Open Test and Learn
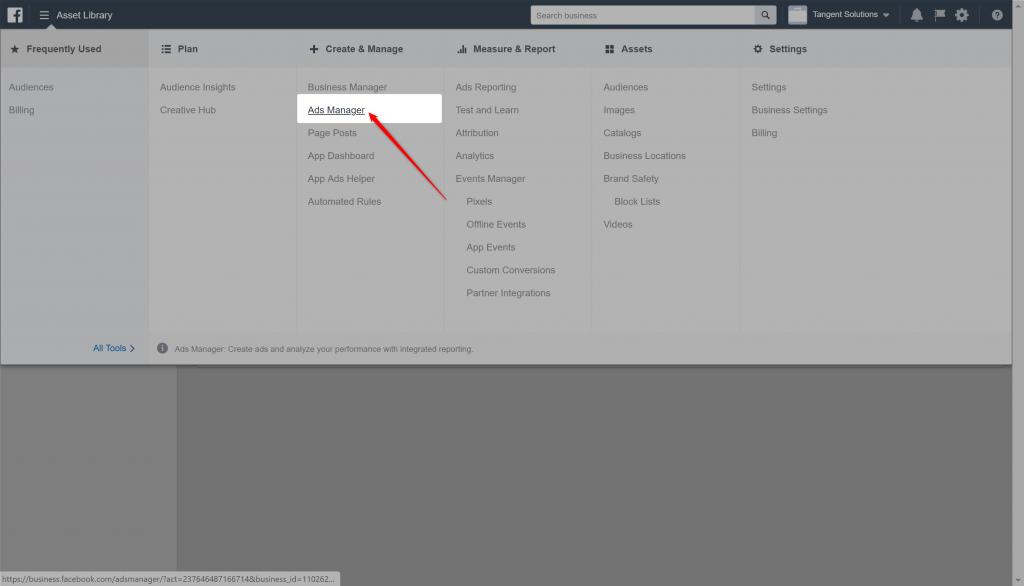Screen dimensions: 1024x586 [x=487, y=110]
